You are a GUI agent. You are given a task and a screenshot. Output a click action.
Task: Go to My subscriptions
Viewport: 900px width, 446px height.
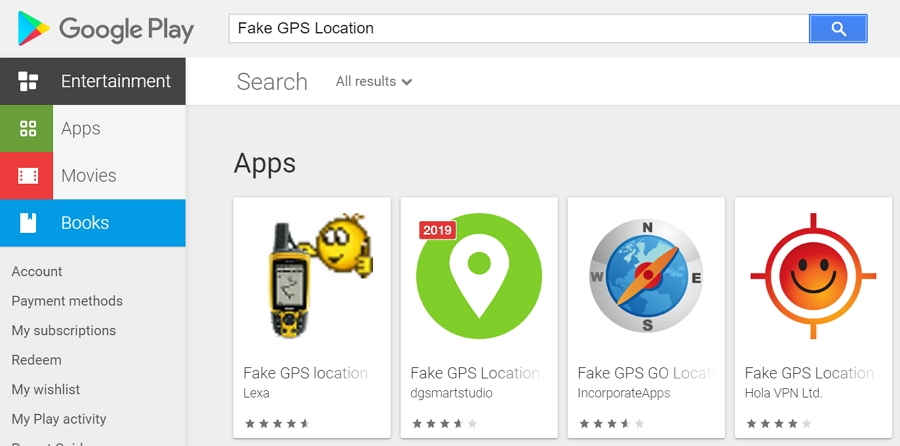coord(64,330)
